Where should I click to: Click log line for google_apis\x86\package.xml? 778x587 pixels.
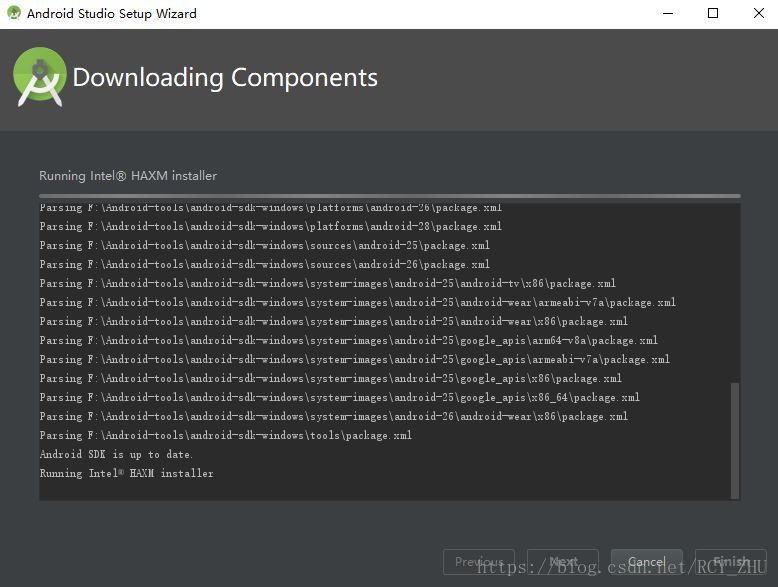pos(330,378)
